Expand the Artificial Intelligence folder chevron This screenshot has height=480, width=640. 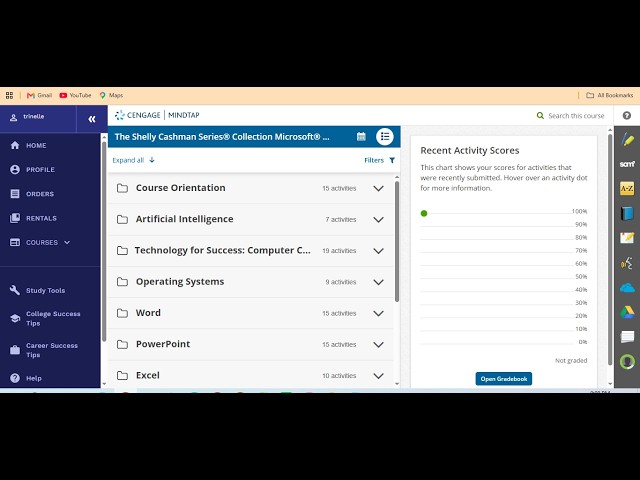click(378, 220)
